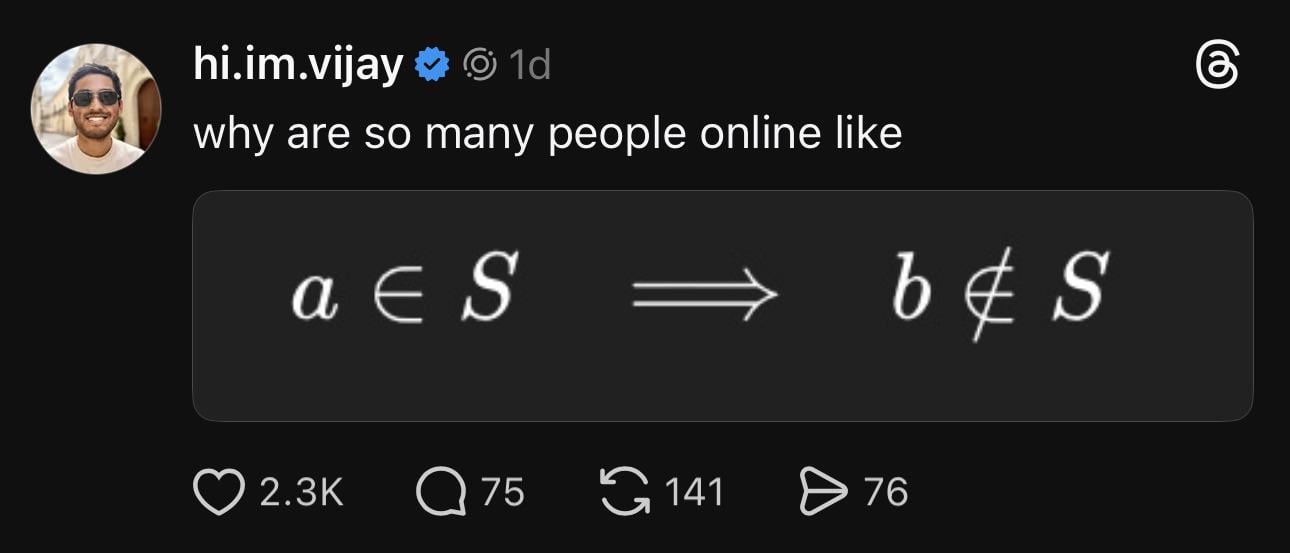Share the post with the paper plane icon

coord(822,491)
